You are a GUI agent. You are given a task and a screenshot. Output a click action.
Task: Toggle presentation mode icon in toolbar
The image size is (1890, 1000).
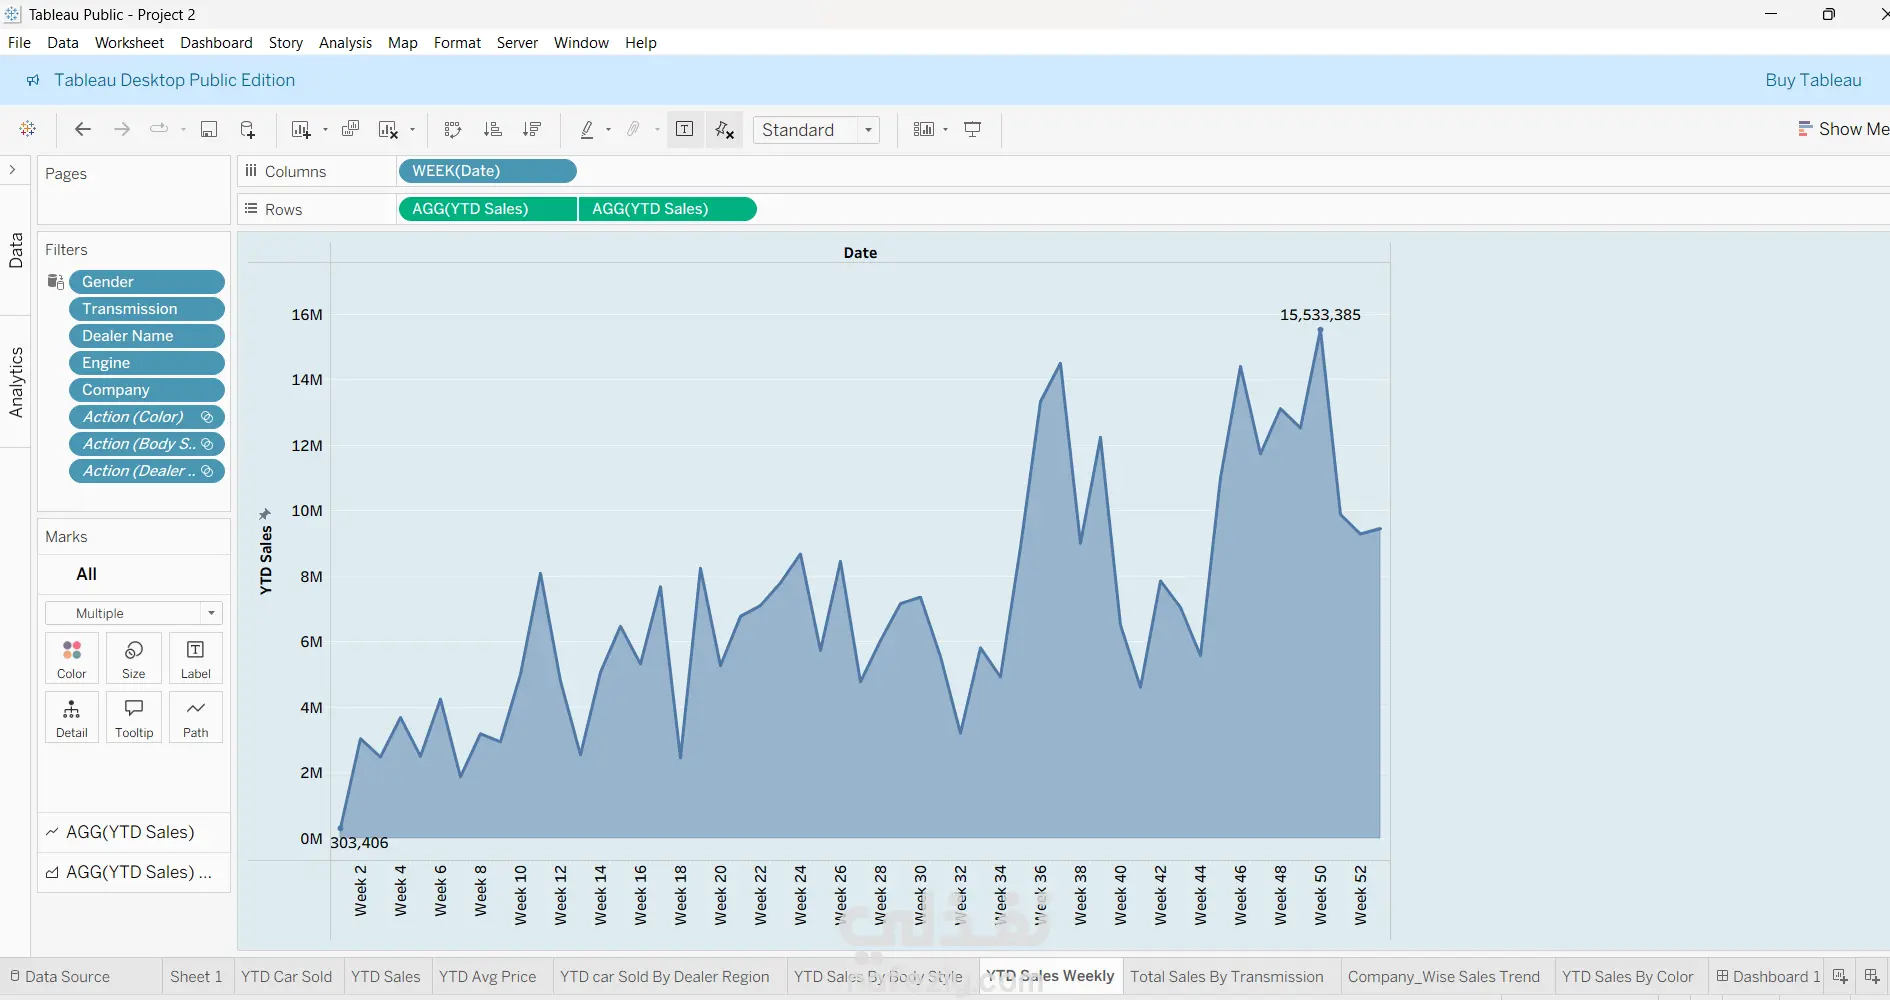(x=972, y=130)
